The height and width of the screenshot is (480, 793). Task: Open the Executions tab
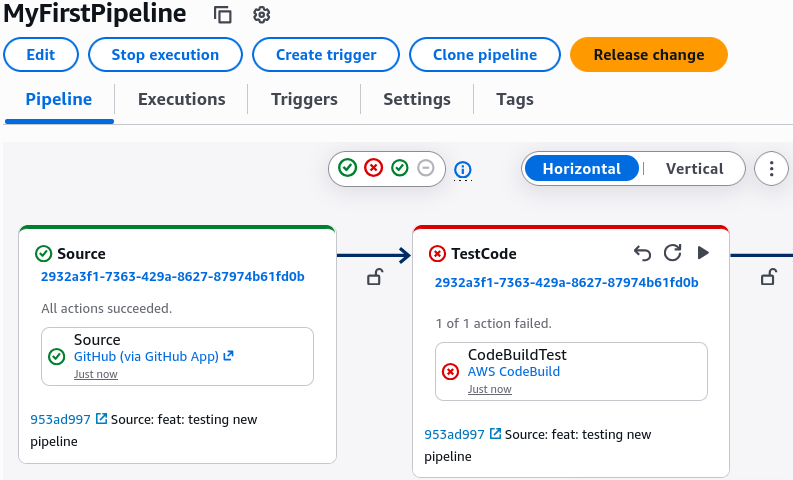[182, 99]
